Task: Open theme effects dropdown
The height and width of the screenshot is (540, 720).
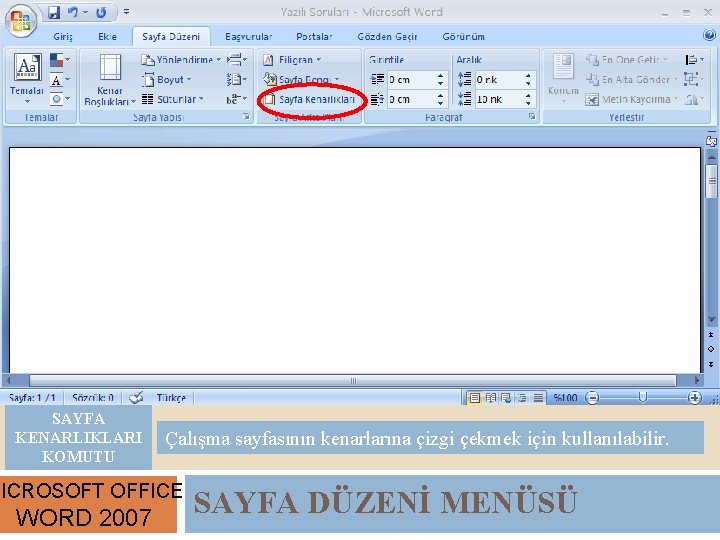Action: coord(60,99)
